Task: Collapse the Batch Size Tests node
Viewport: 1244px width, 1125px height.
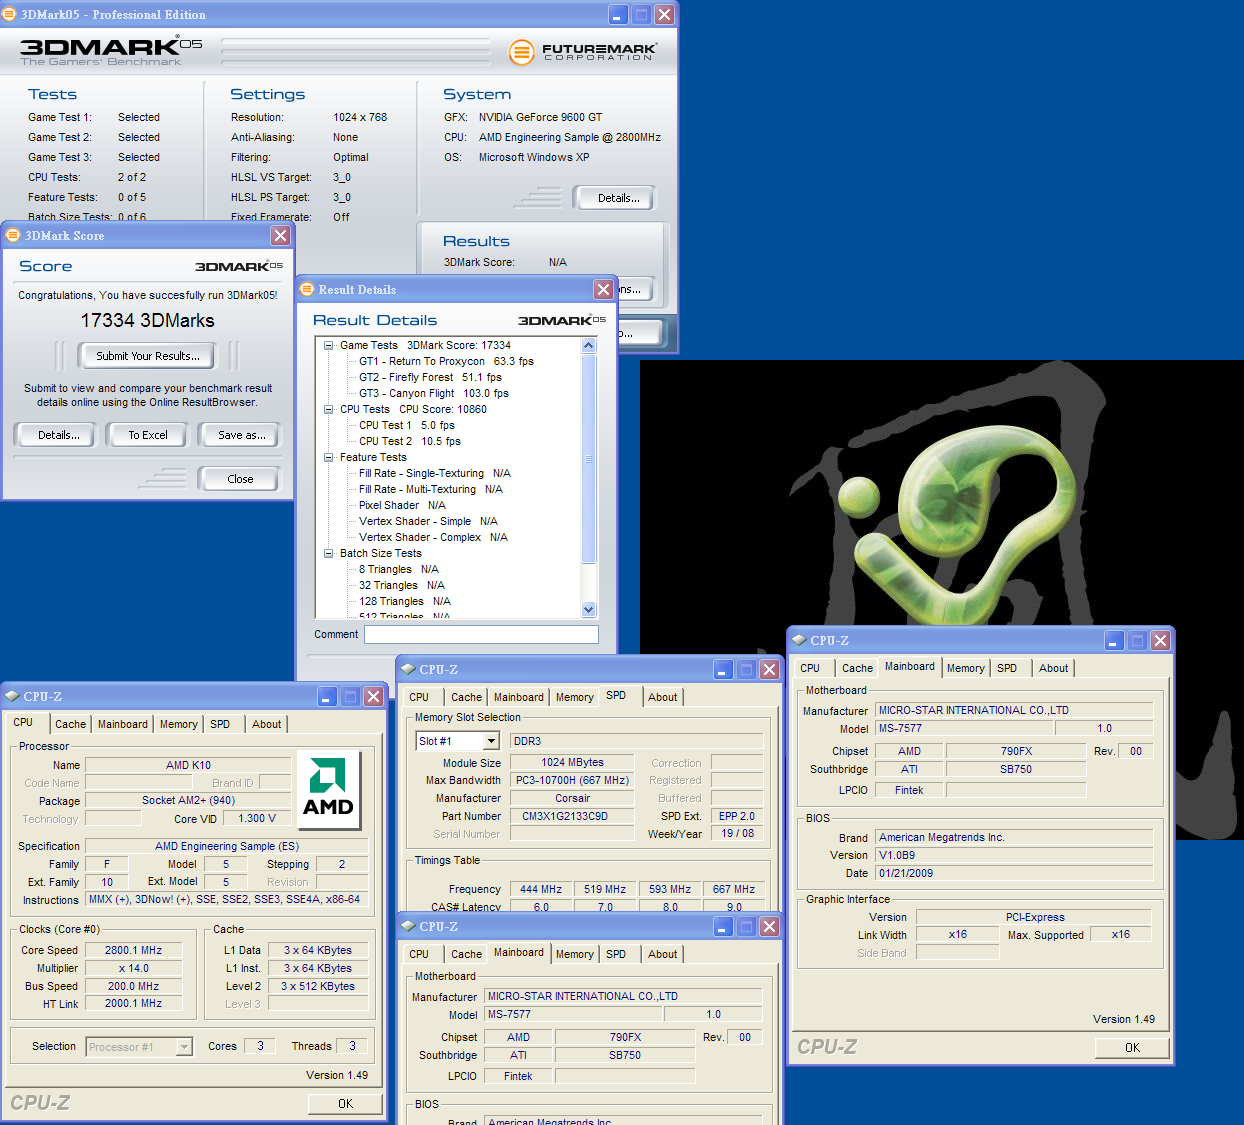Action: click(328, 553)
